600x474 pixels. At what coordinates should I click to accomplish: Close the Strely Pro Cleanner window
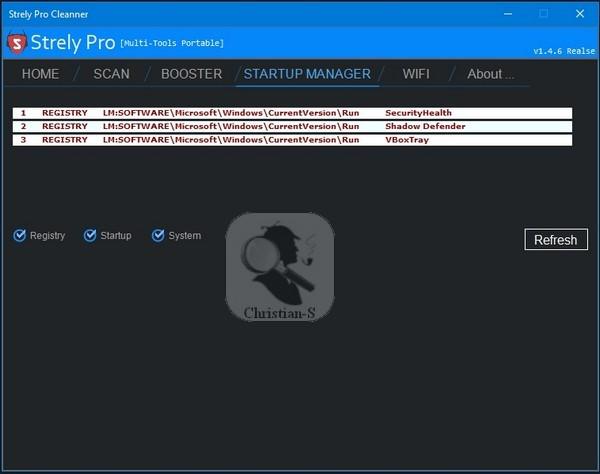click(580, 14)
